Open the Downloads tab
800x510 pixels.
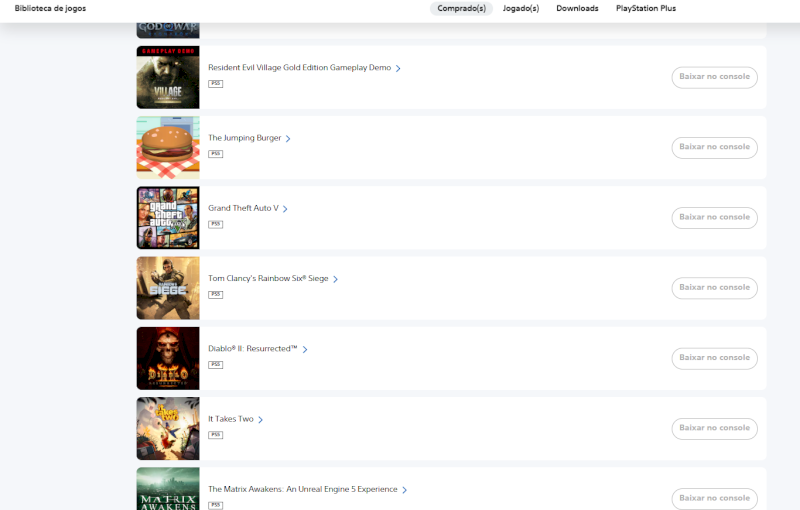(x=577, y=9)
